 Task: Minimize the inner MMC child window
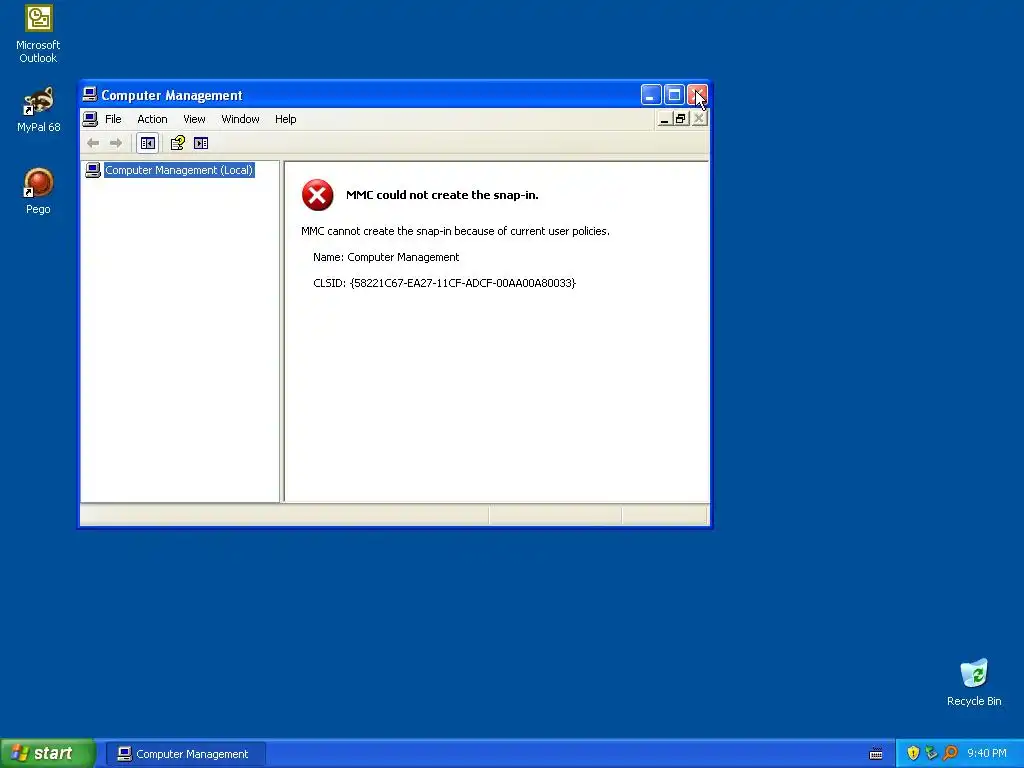click(x=664, y=118)
